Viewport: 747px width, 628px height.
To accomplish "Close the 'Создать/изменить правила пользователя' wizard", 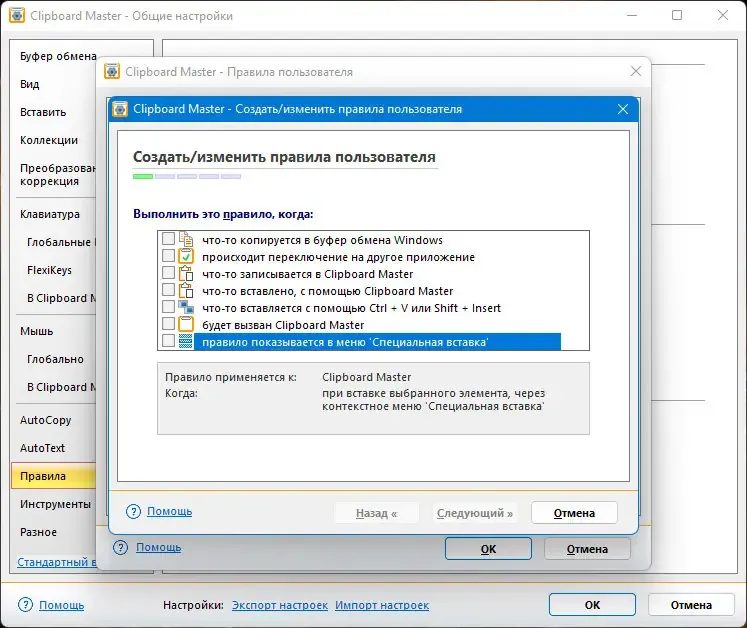I will pos(623,109).
